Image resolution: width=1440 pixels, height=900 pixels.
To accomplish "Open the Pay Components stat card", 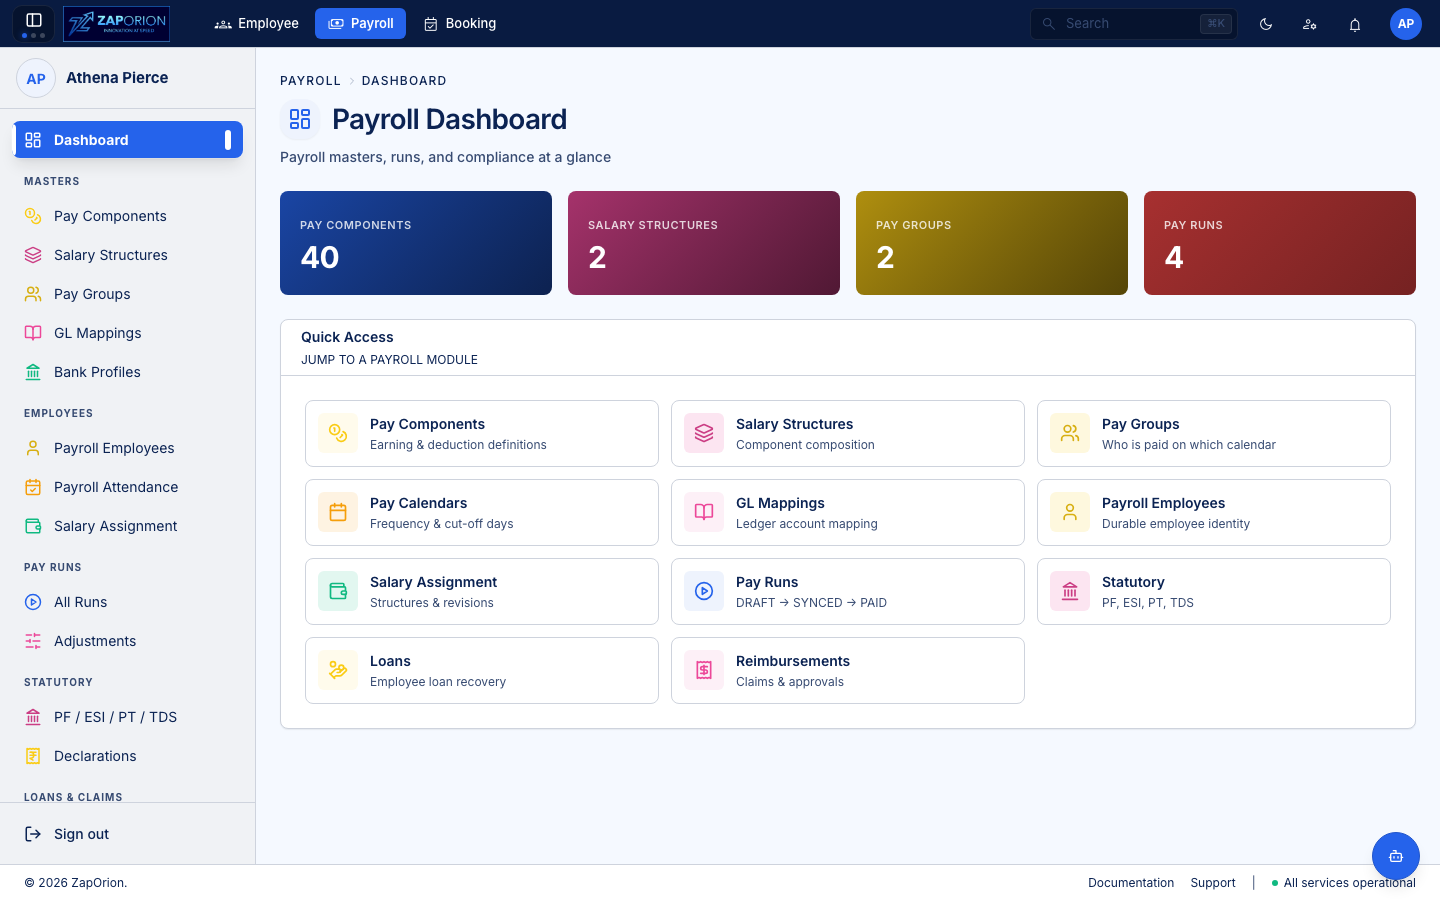I will point(416,243).
